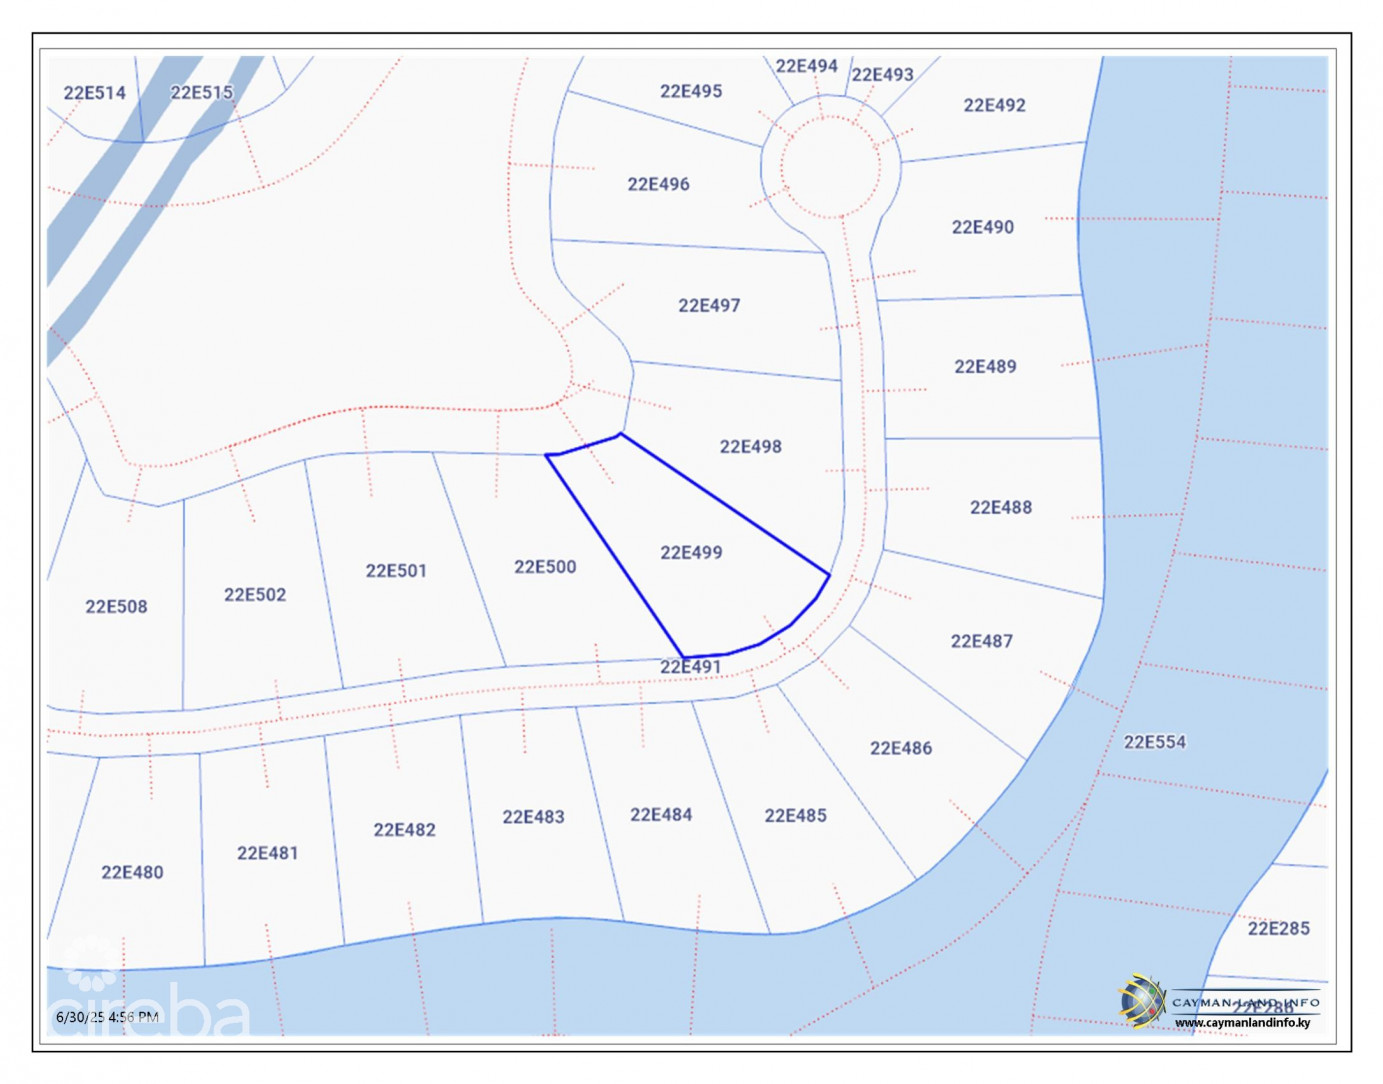Click the Cayman Land Info globe logo
The width and height of the screenshot is (1383, 1084).
pyautogui.click(x=1139, y=1002)
